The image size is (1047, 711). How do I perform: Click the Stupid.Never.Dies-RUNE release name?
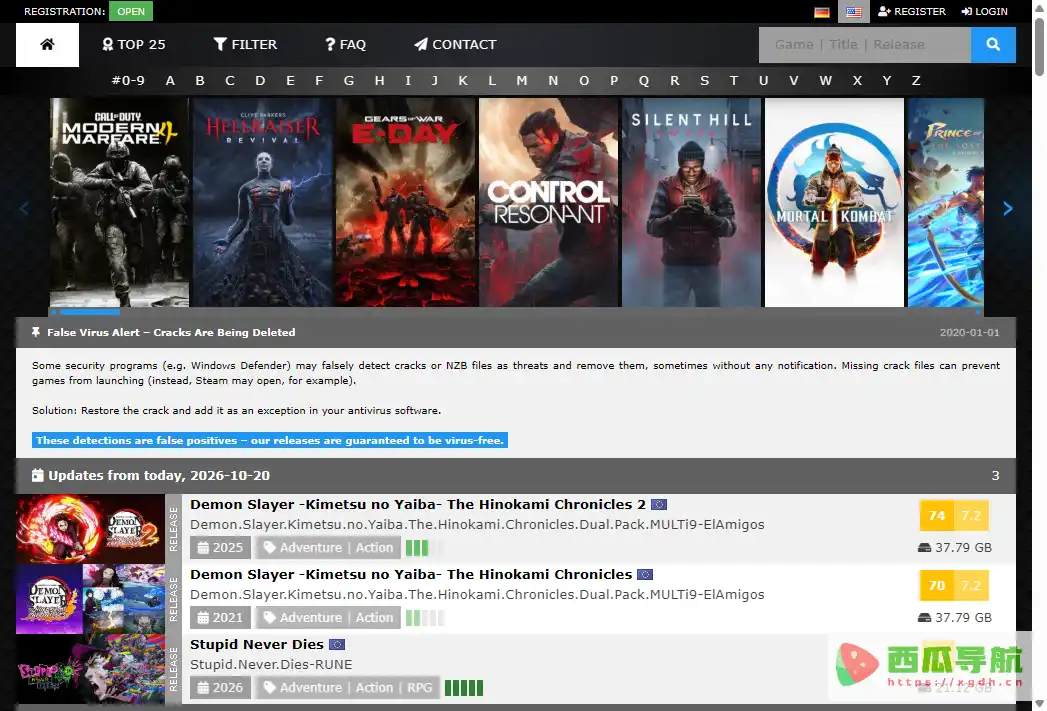271,665
